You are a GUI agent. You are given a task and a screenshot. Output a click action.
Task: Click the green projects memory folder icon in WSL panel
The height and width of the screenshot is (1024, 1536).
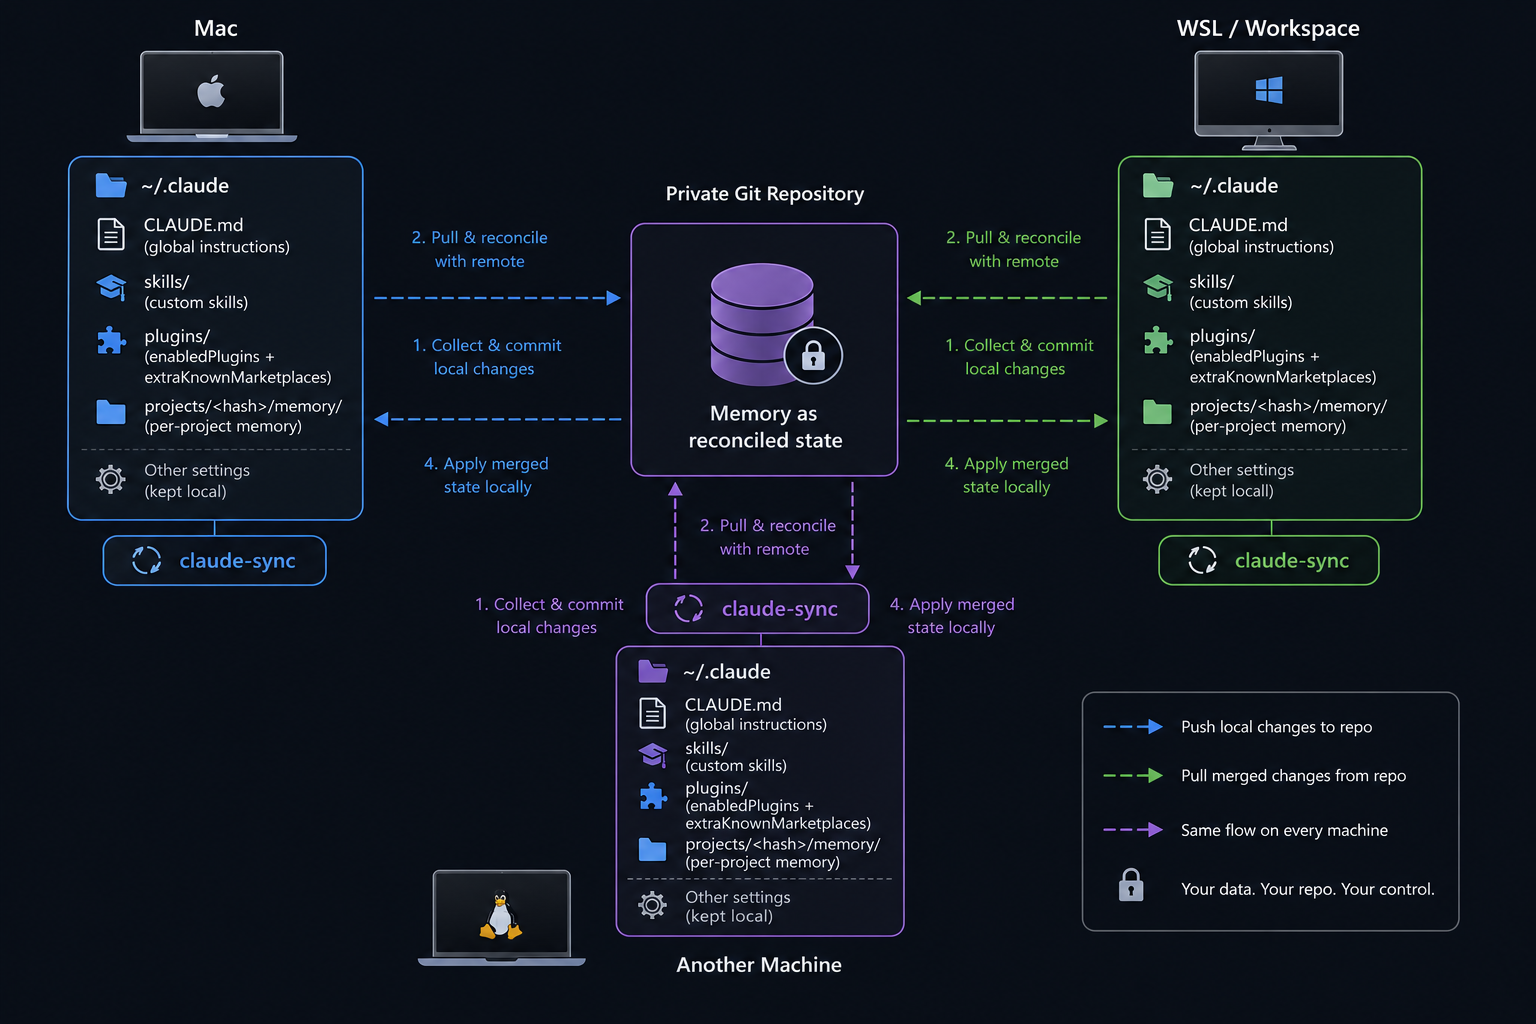1158,412
